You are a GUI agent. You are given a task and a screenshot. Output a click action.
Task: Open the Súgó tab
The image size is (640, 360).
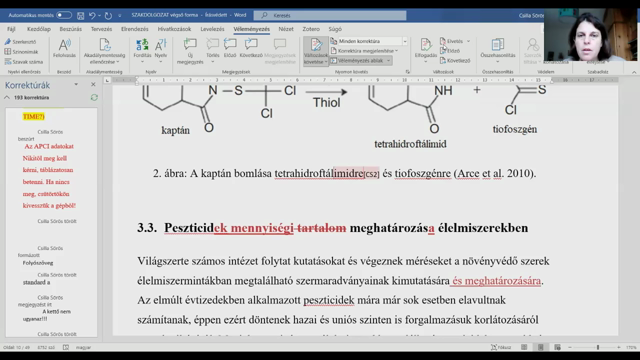click(x=335, y=29)
